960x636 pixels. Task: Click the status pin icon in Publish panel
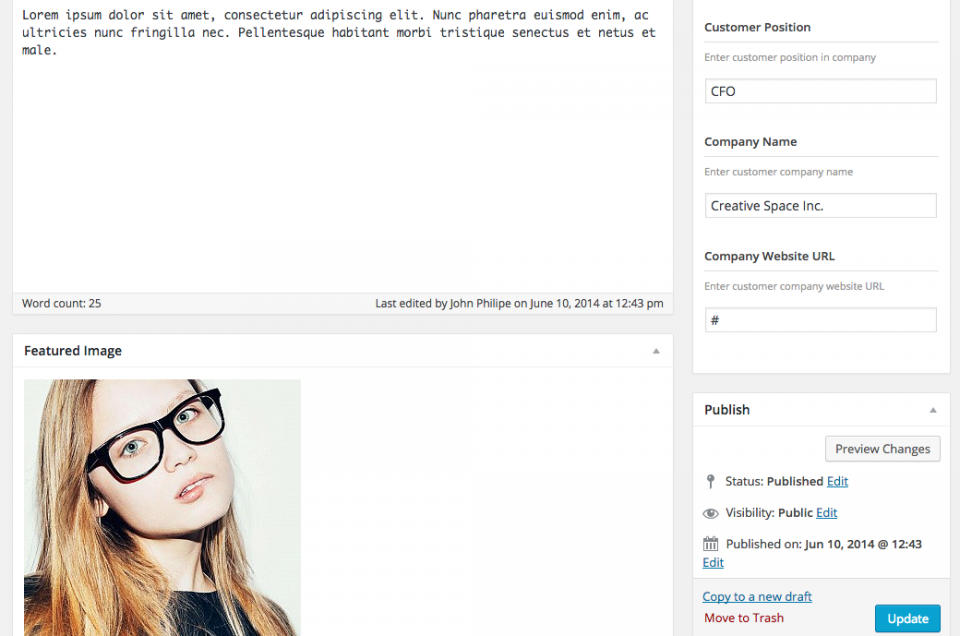click(x=710, y=482)
